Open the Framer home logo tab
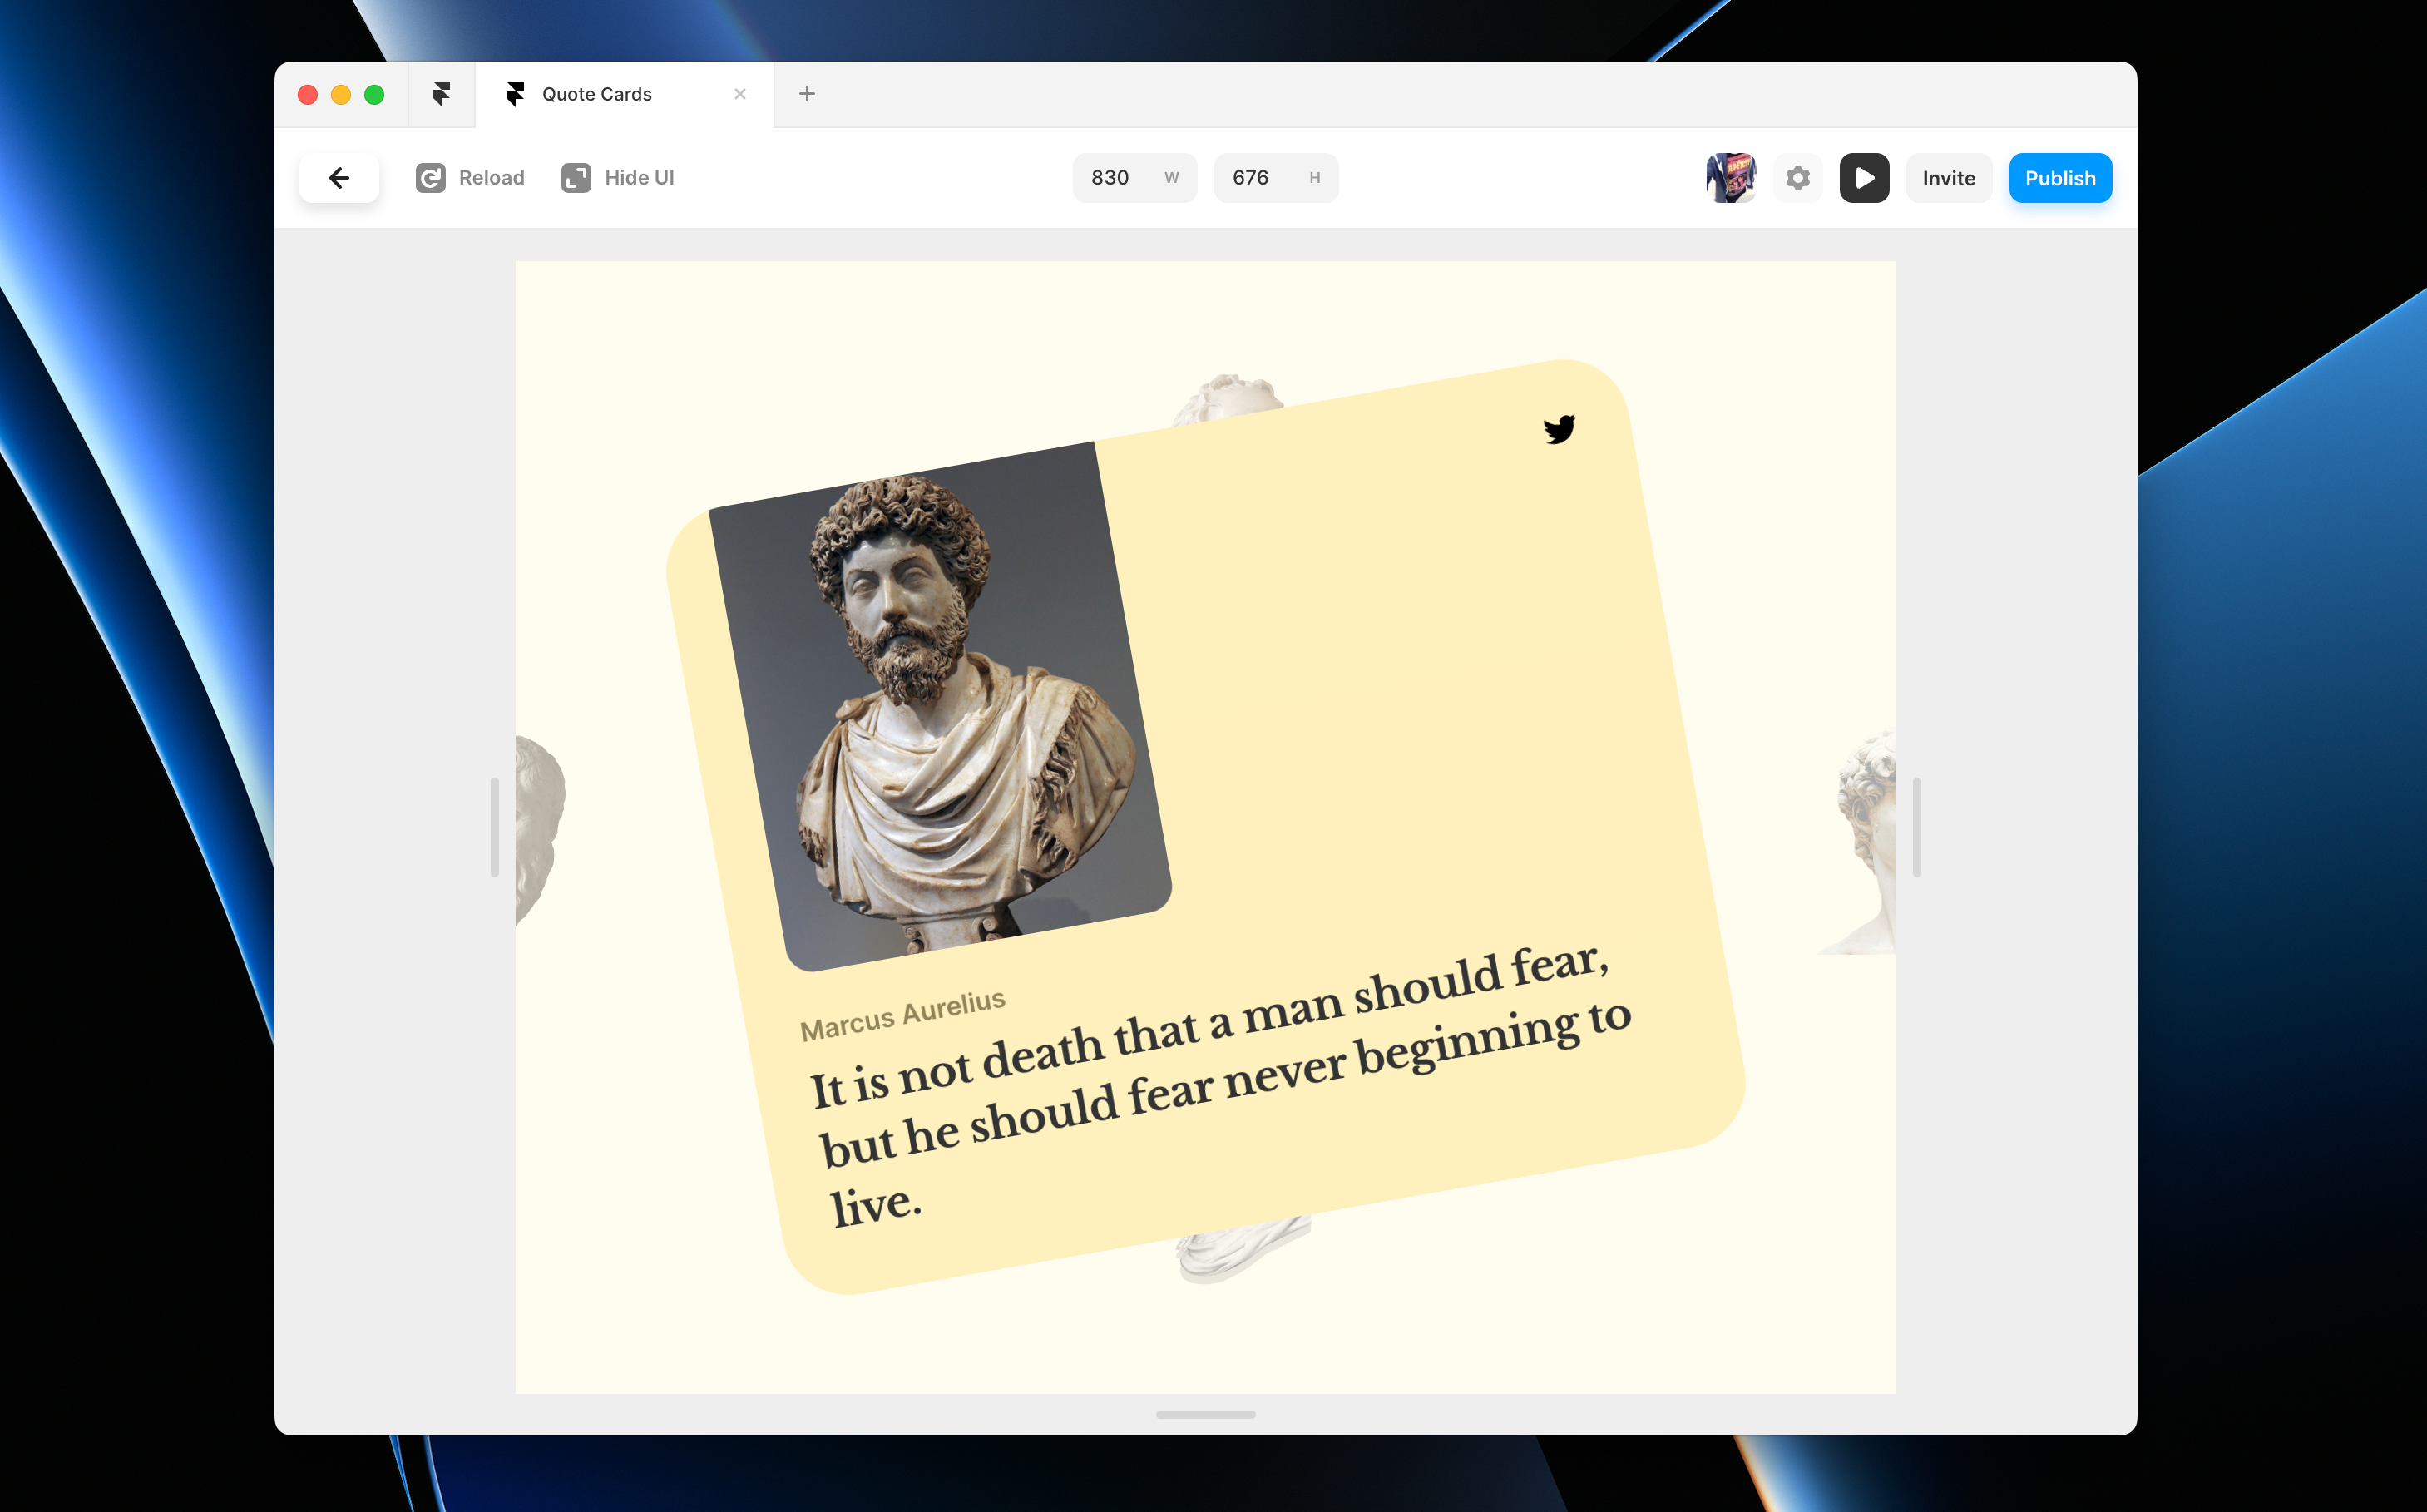The height and width of the screenshot is (1512, 2427). point(441,94)
